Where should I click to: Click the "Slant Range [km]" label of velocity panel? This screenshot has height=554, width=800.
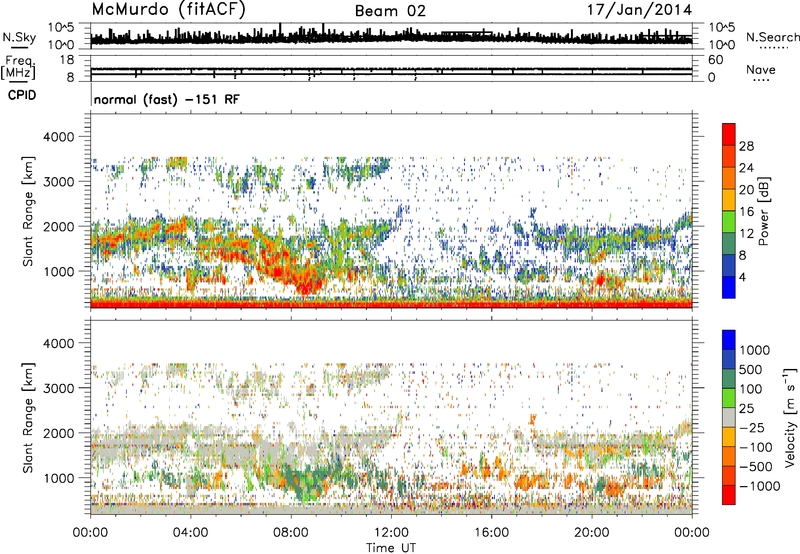[x=28, y=417]
